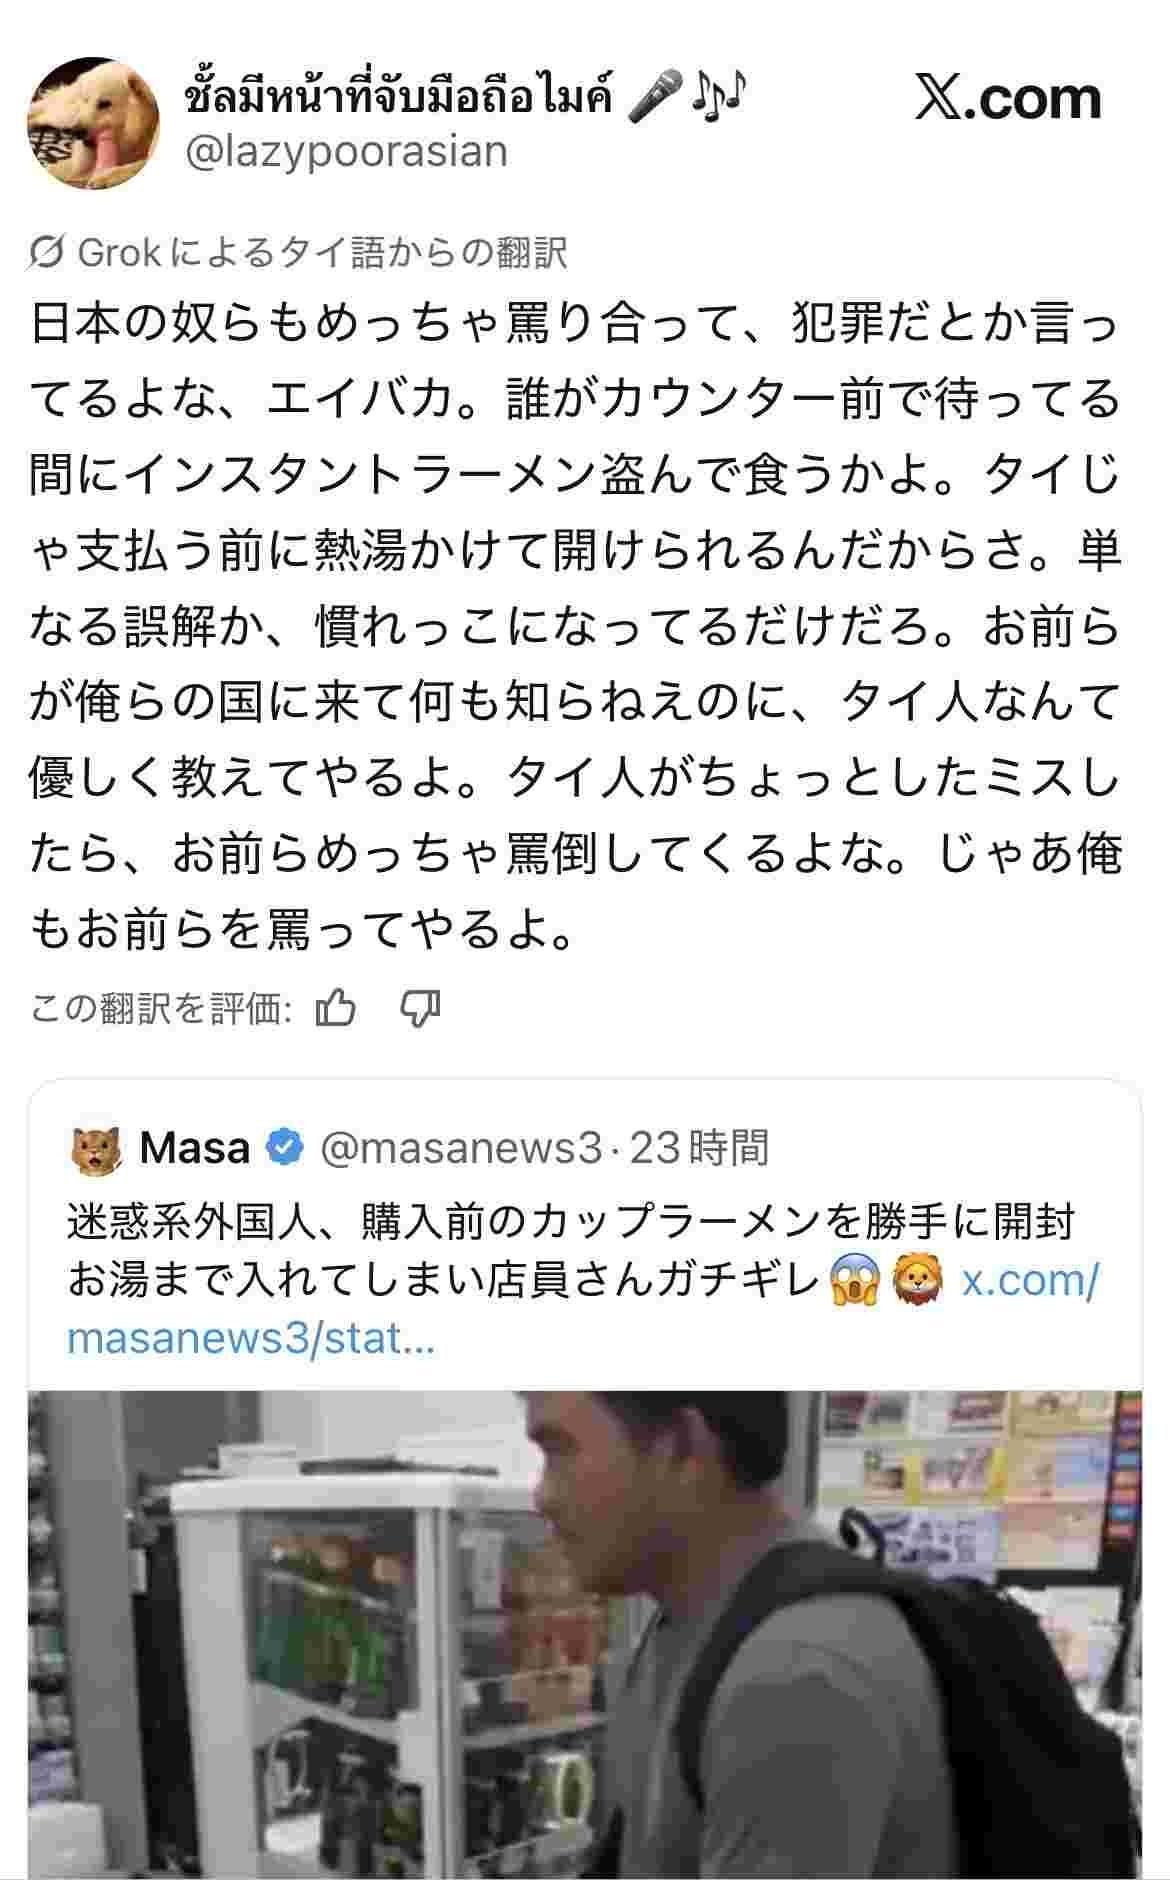The width and height of the screenshot is (1170, 1904).
Task: Click the Thai display name
Action: pyautogui.click(x=399, y=96)
